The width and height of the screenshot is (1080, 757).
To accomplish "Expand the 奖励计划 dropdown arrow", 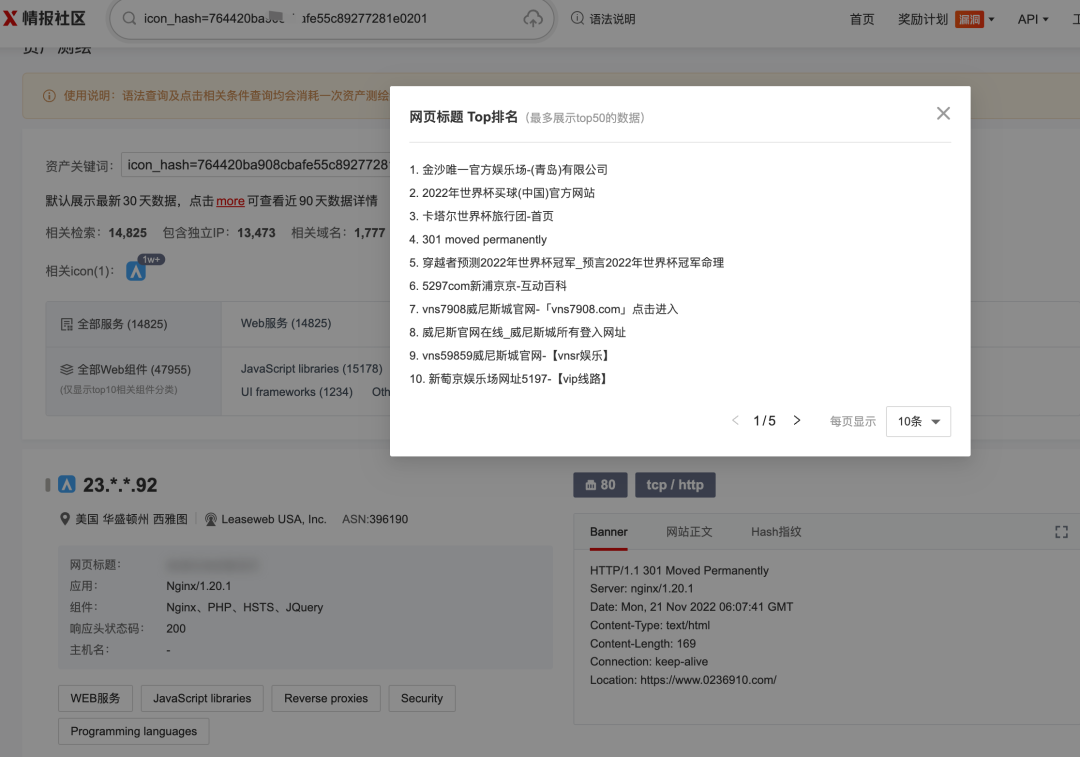I will [992, 19].
